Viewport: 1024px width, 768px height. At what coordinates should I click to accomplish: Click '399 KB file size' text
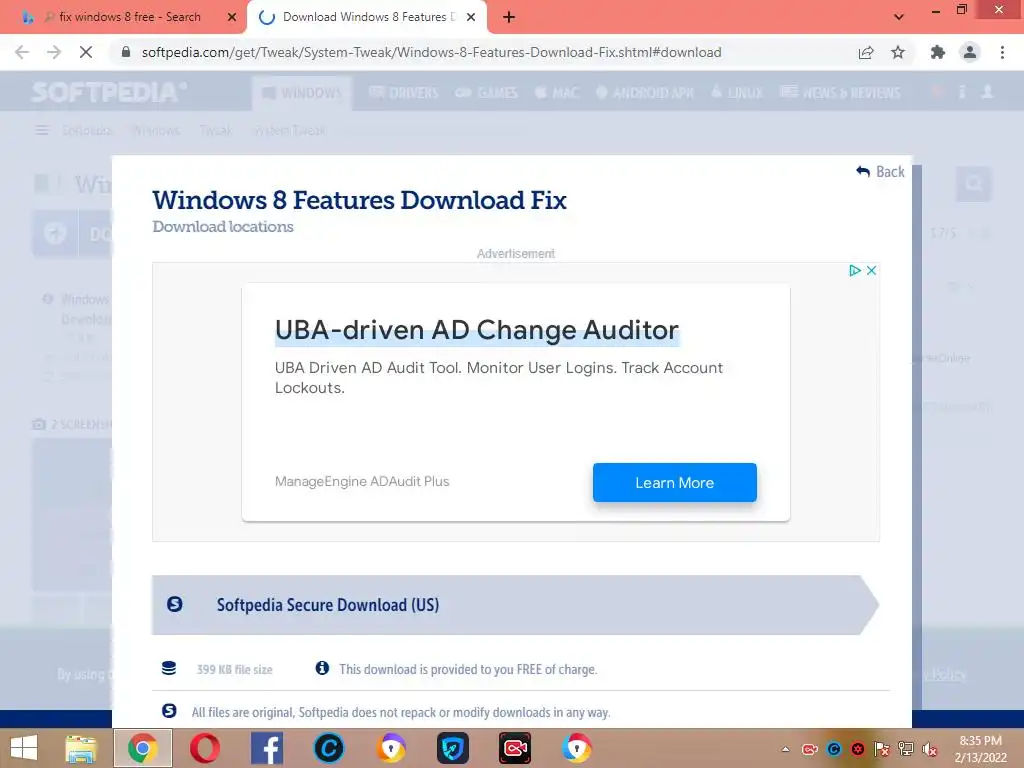234,669
